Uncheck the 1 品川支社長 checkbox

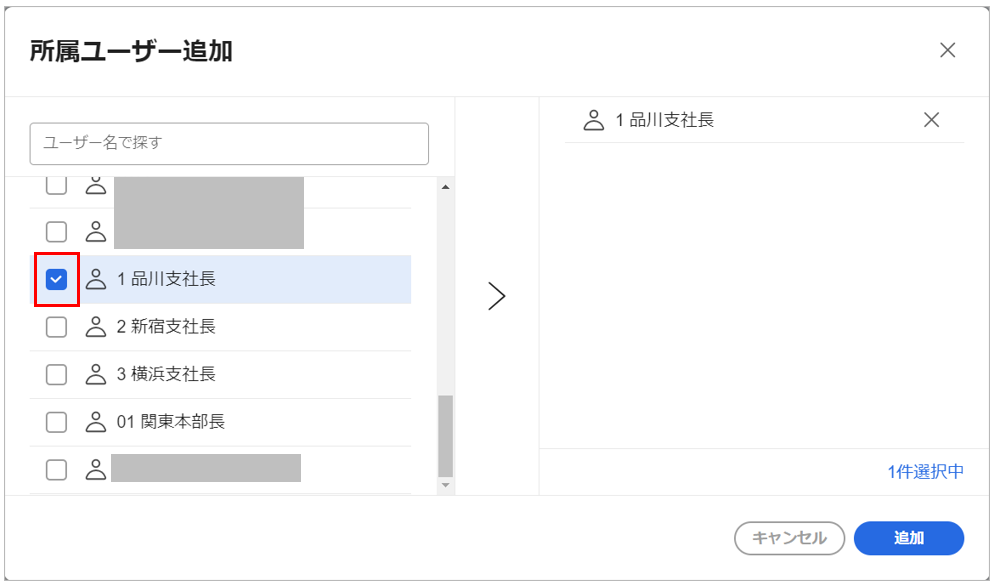pyautogui.click(x=56, y=279)
